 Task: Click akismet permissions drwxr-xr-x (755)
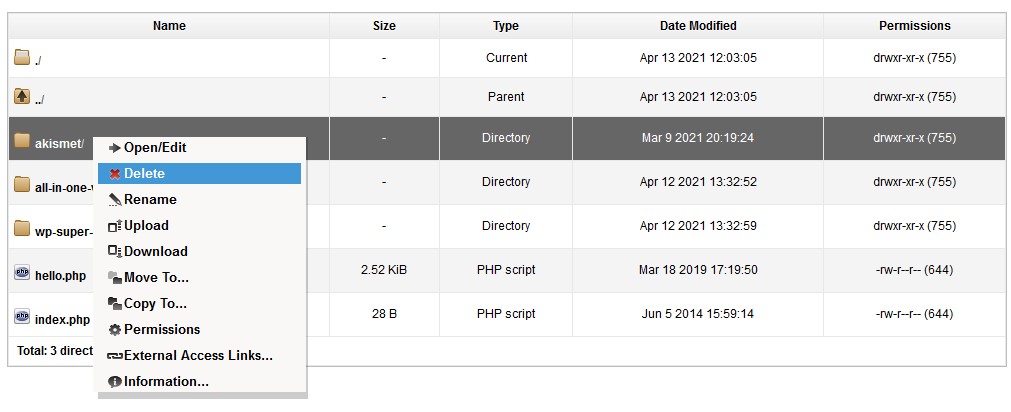(x=914, y=138)
